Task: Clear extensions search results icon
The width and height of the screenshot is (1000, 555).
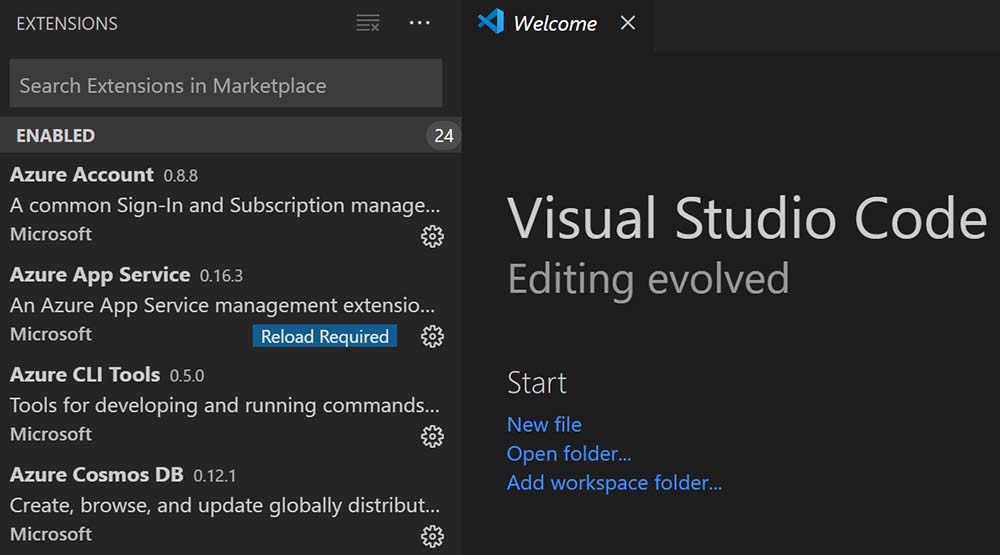Action: 368,23
